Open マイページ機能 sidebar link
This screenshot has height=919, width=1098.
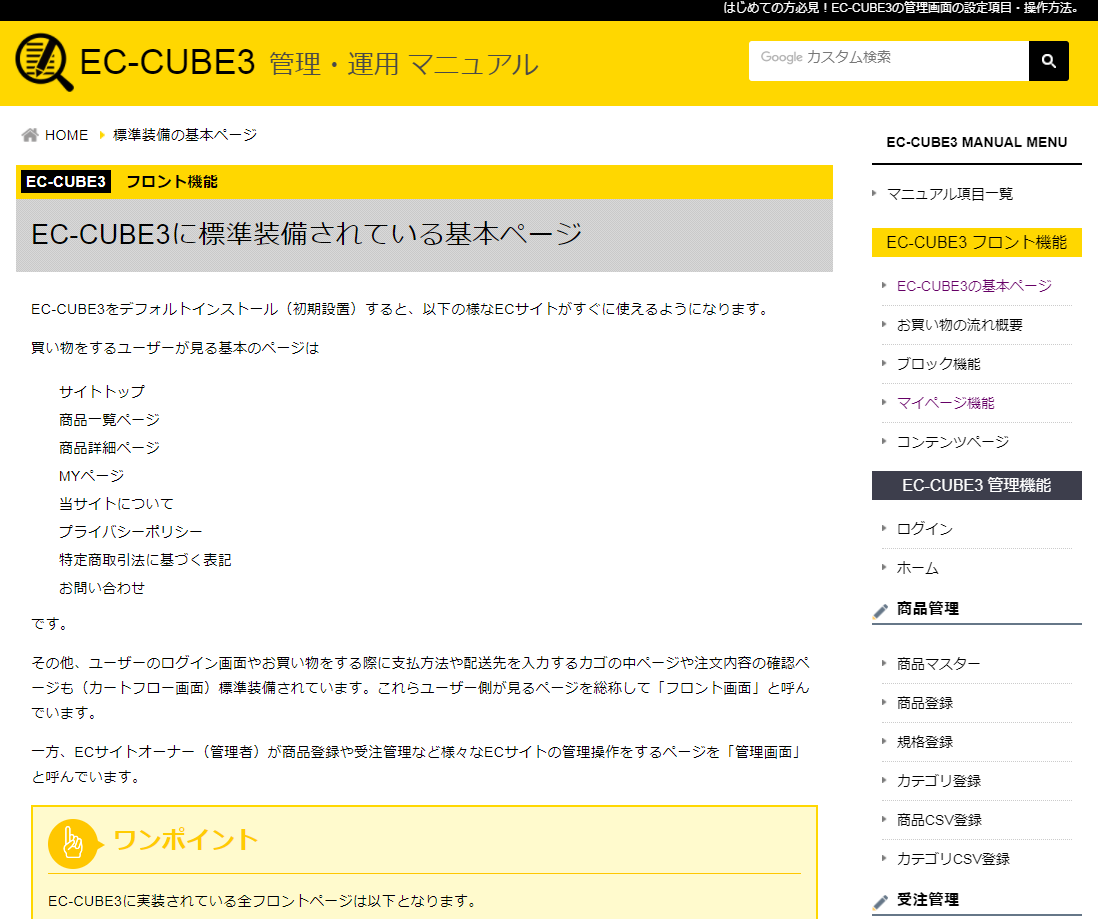click(x=945, y=403)
